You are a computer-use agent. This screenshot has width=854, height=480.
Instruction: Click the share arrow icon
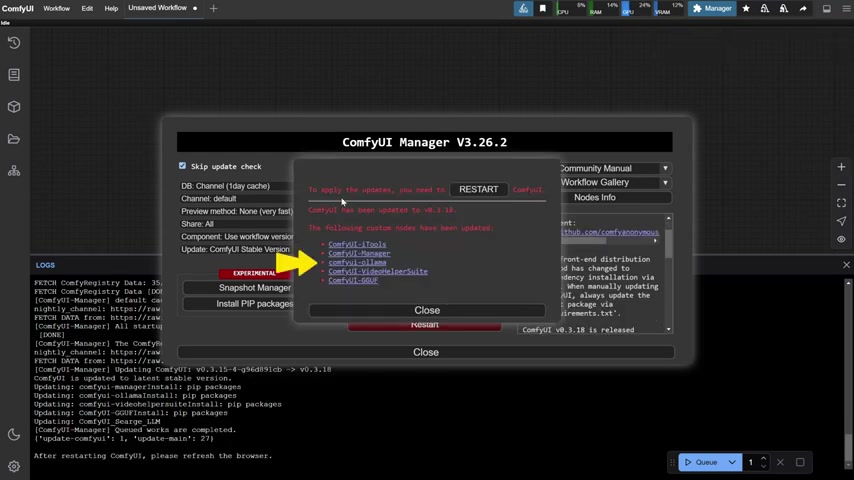(x=803, y=8)
